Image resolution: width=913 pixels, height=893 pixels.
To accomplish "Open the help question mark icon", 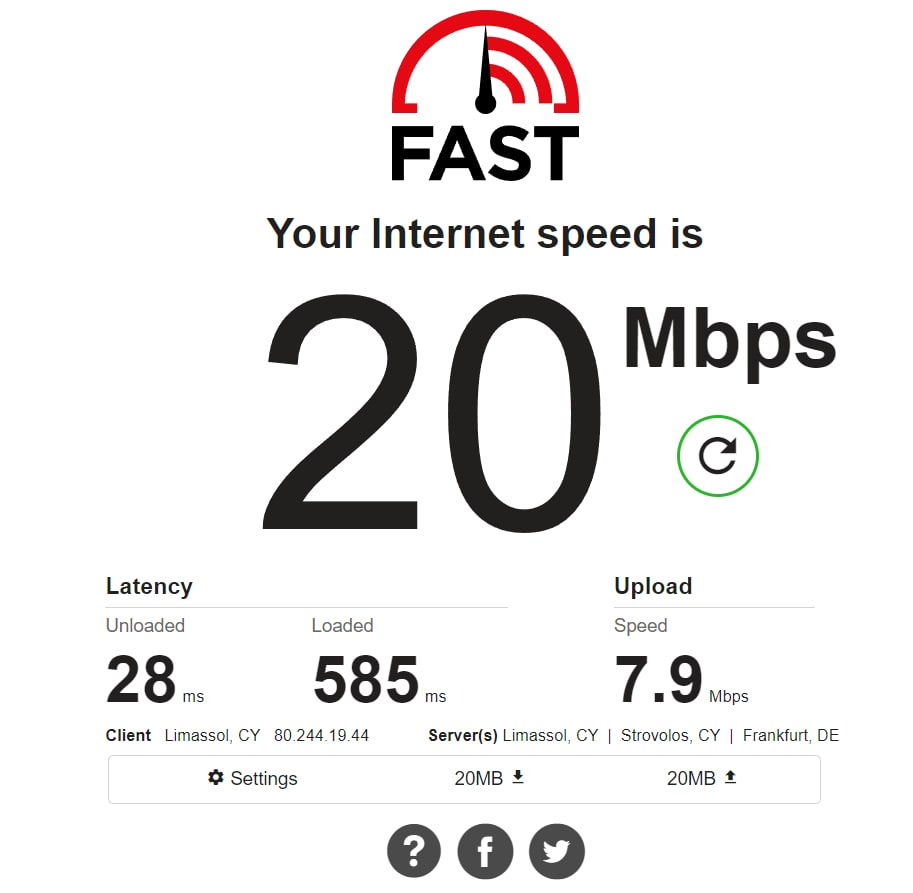I will (414, 851).
